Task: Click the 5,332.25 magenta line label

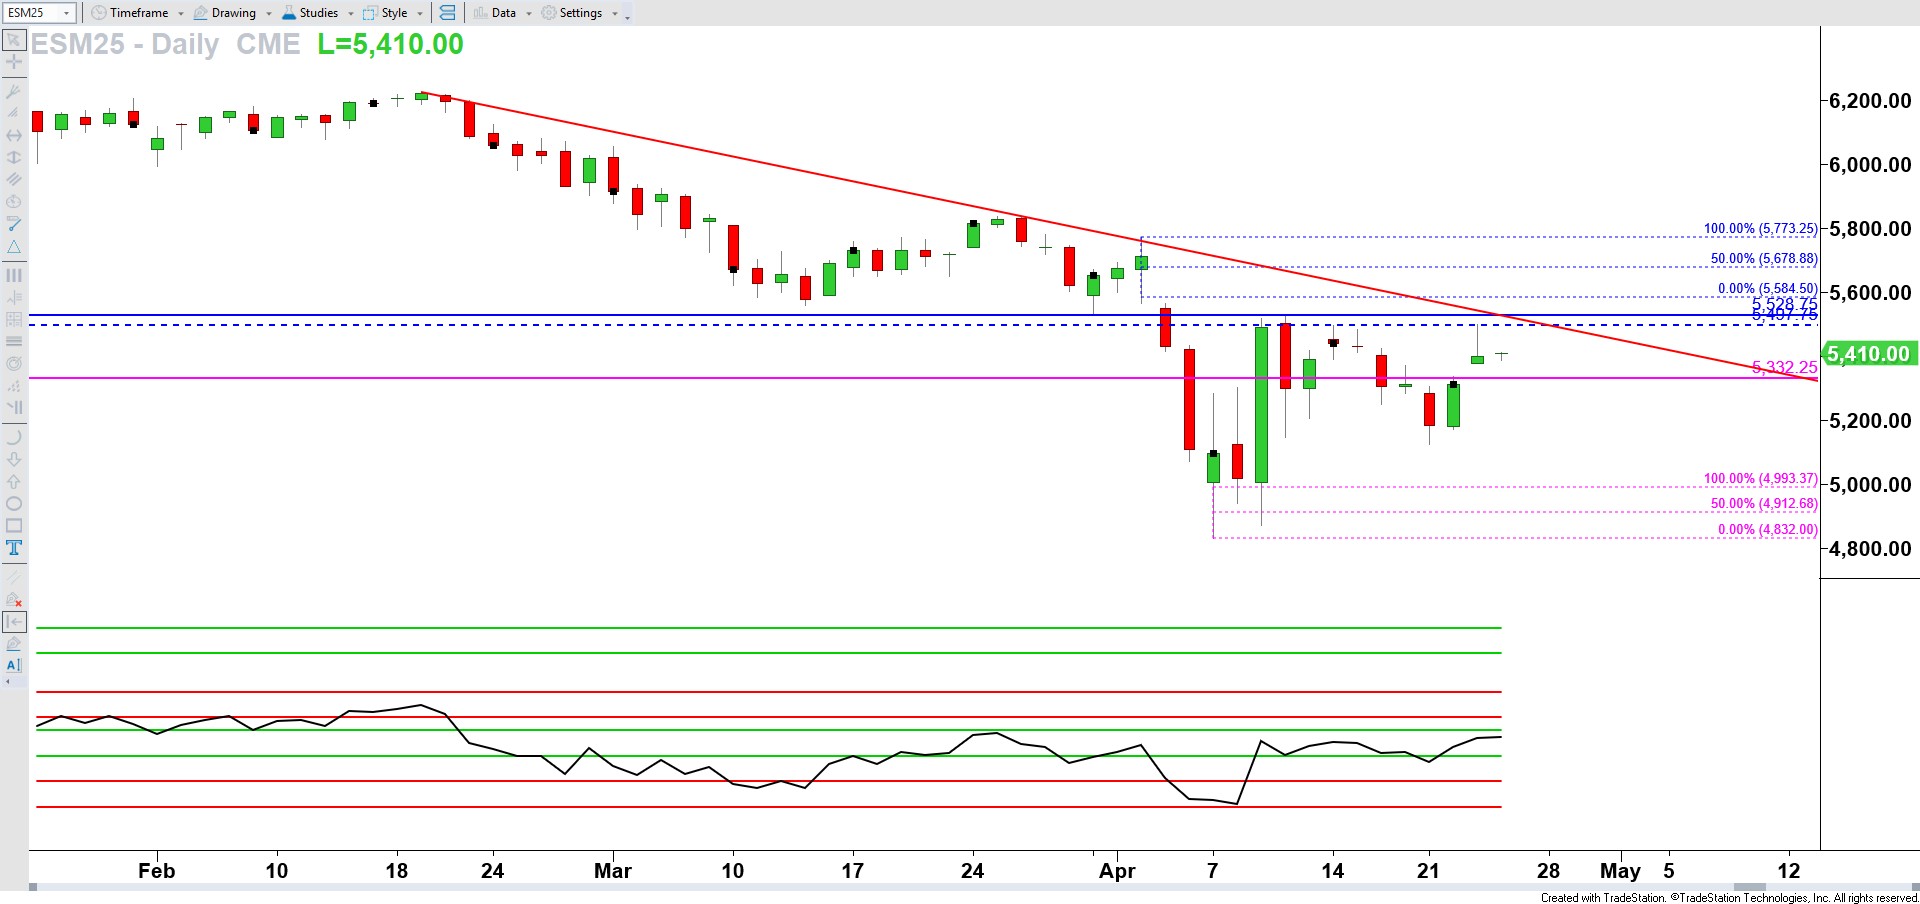Action: pyautogui.click(x=1785, y=367)
